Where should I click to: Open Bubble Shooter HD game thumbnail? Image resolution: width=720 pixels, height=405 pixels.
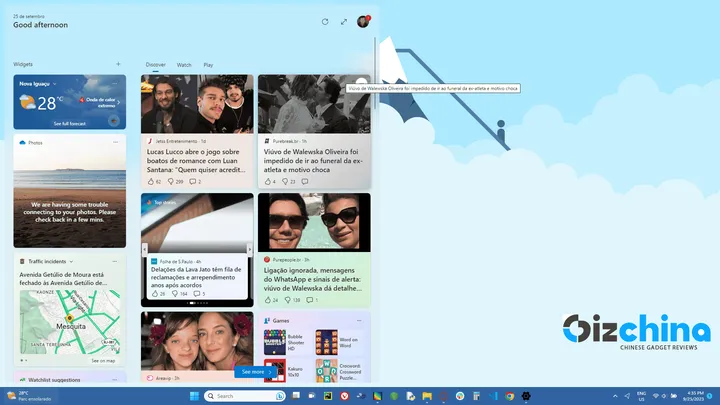[x=275, y=343]
